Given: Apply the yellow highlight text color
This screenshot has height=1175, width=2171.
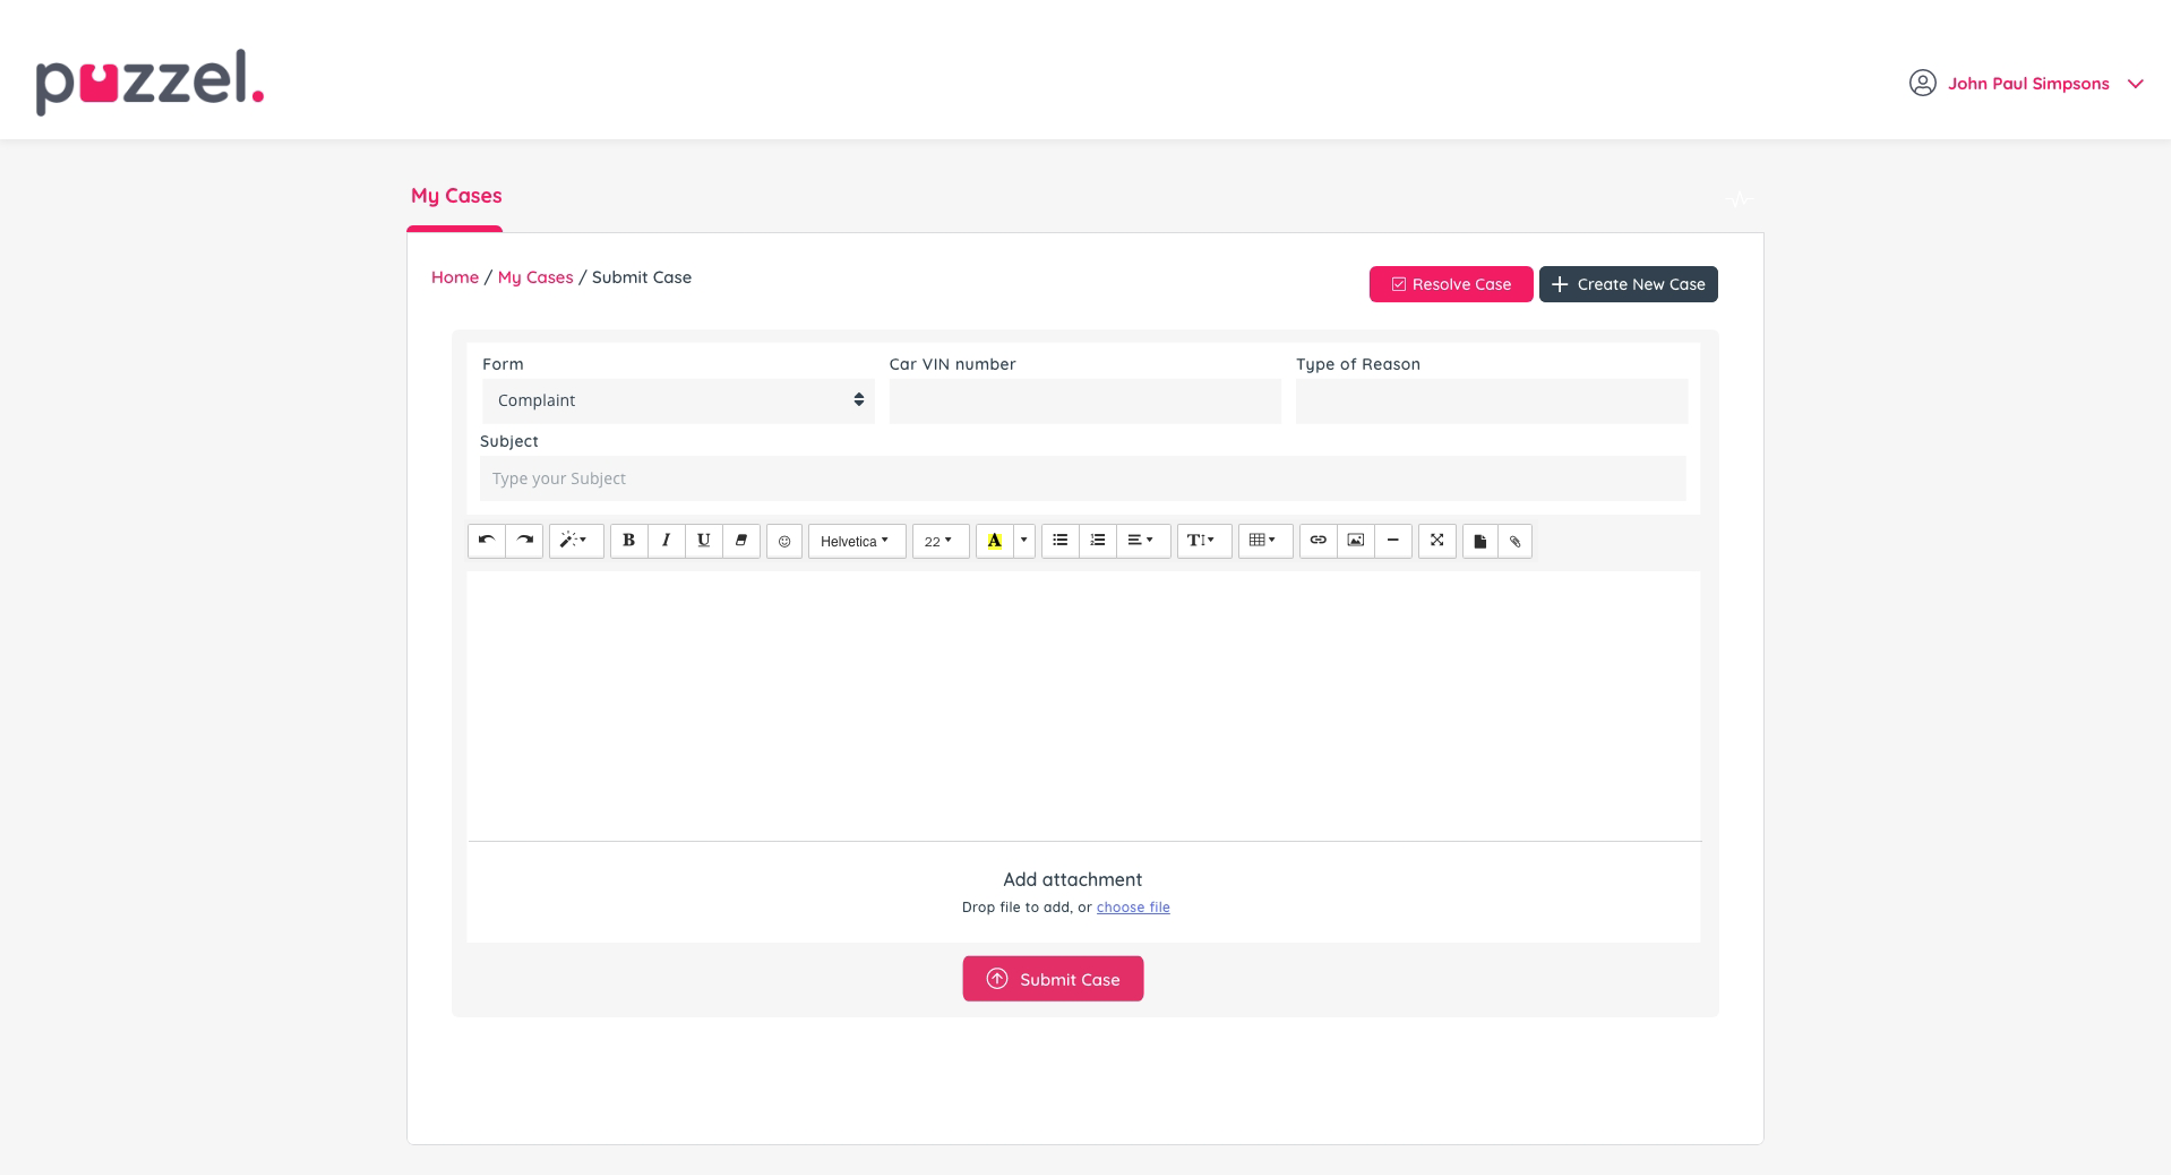Looking at the screenshot, I should [x=994, y=541].
